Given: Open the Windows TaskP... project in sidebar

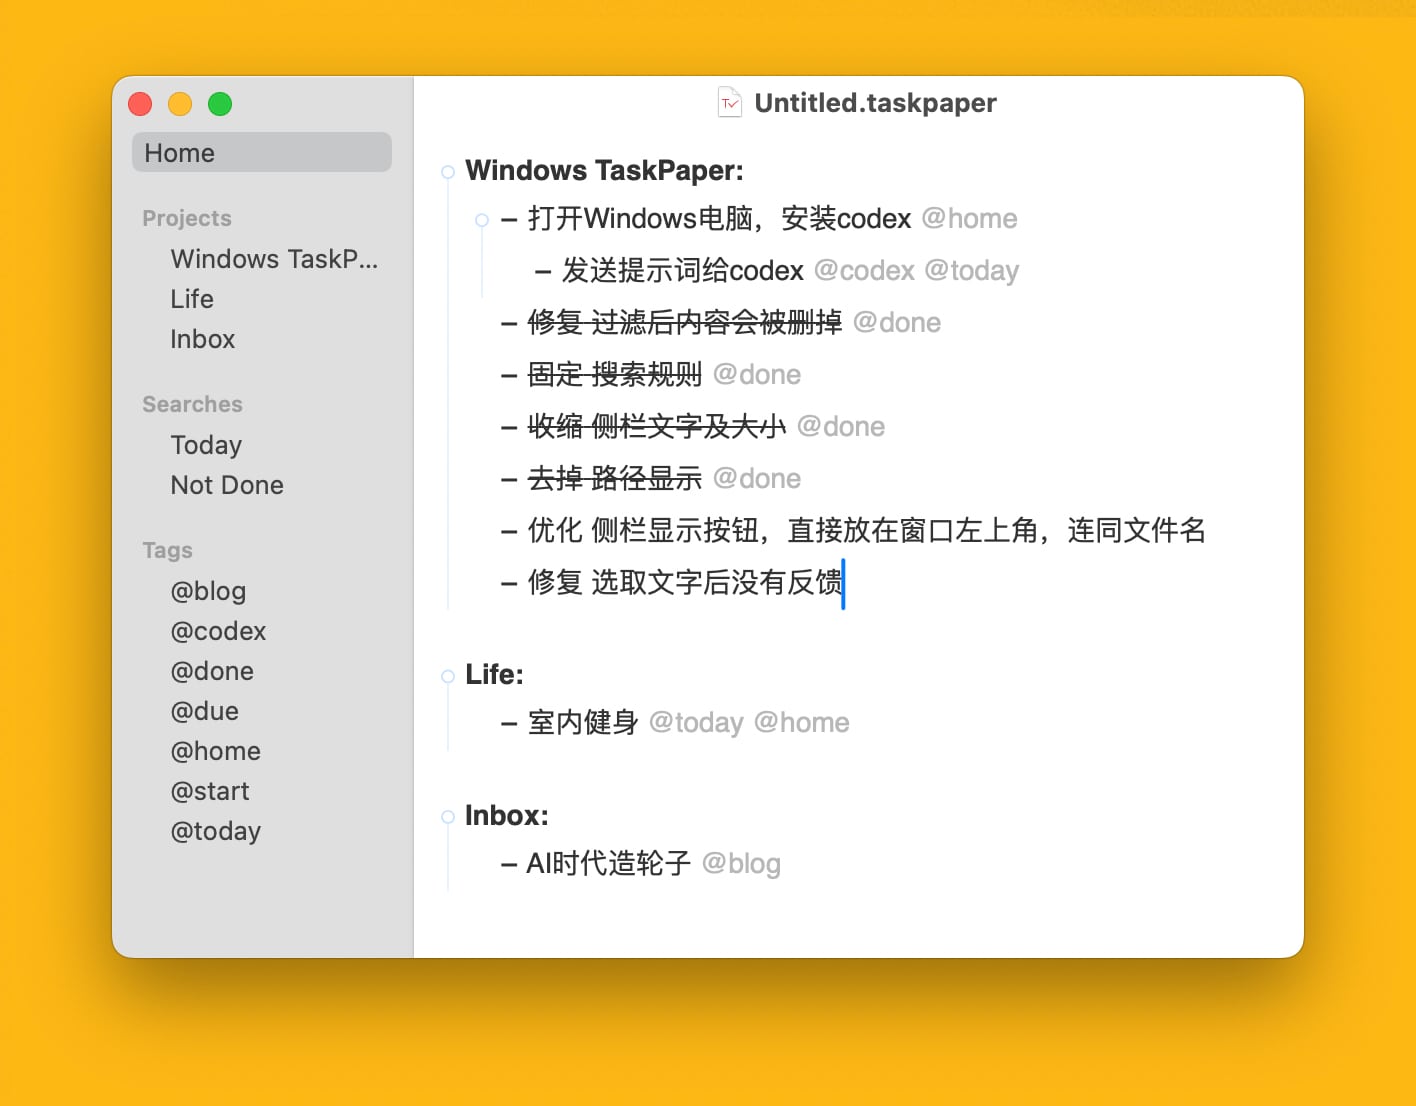Looking at the screenshot, I should point(274,259).
